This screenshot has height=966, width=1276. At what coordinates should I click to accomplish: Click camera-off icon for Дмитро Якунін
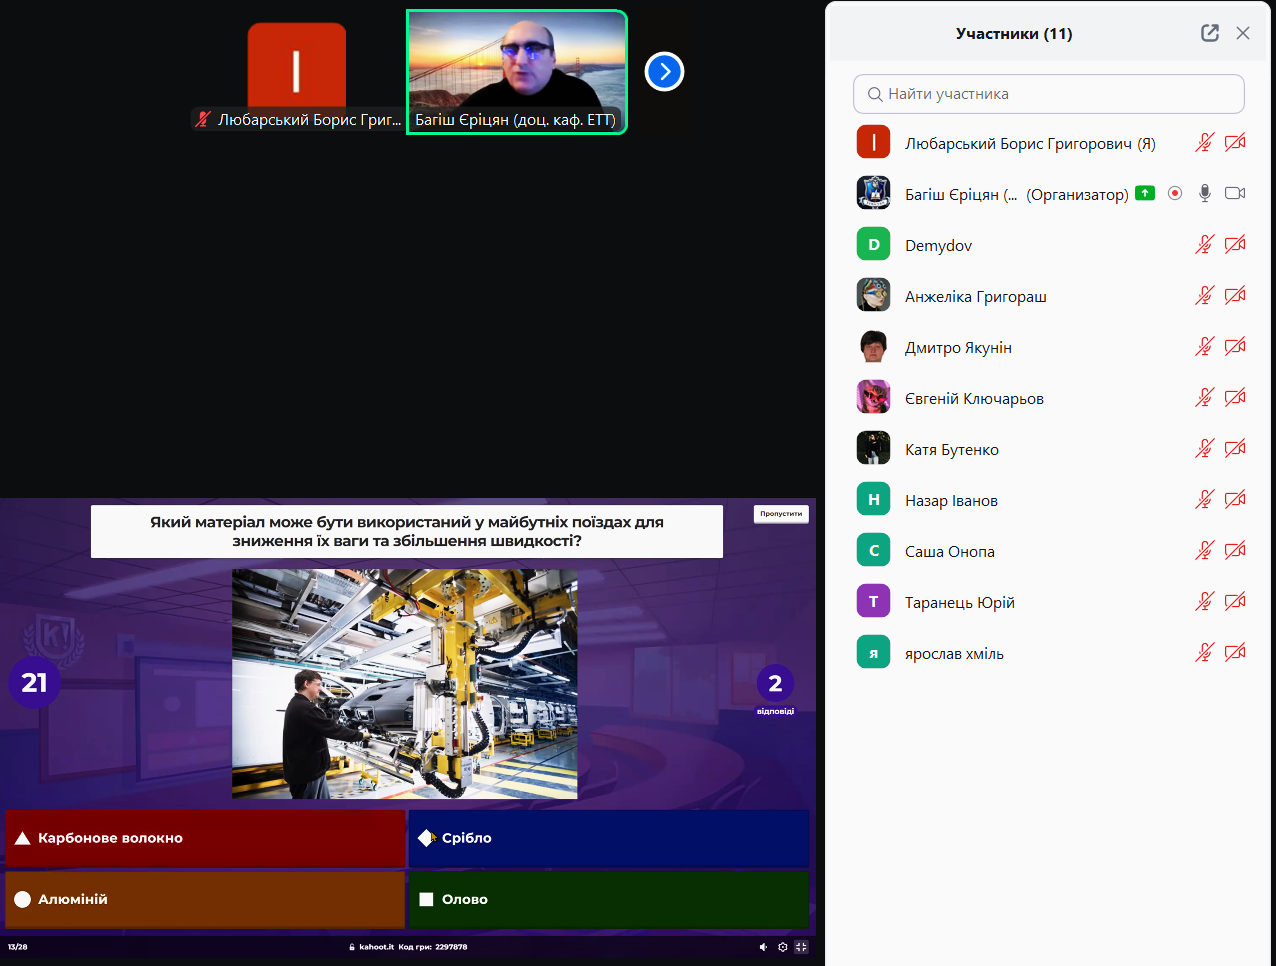1235,346
